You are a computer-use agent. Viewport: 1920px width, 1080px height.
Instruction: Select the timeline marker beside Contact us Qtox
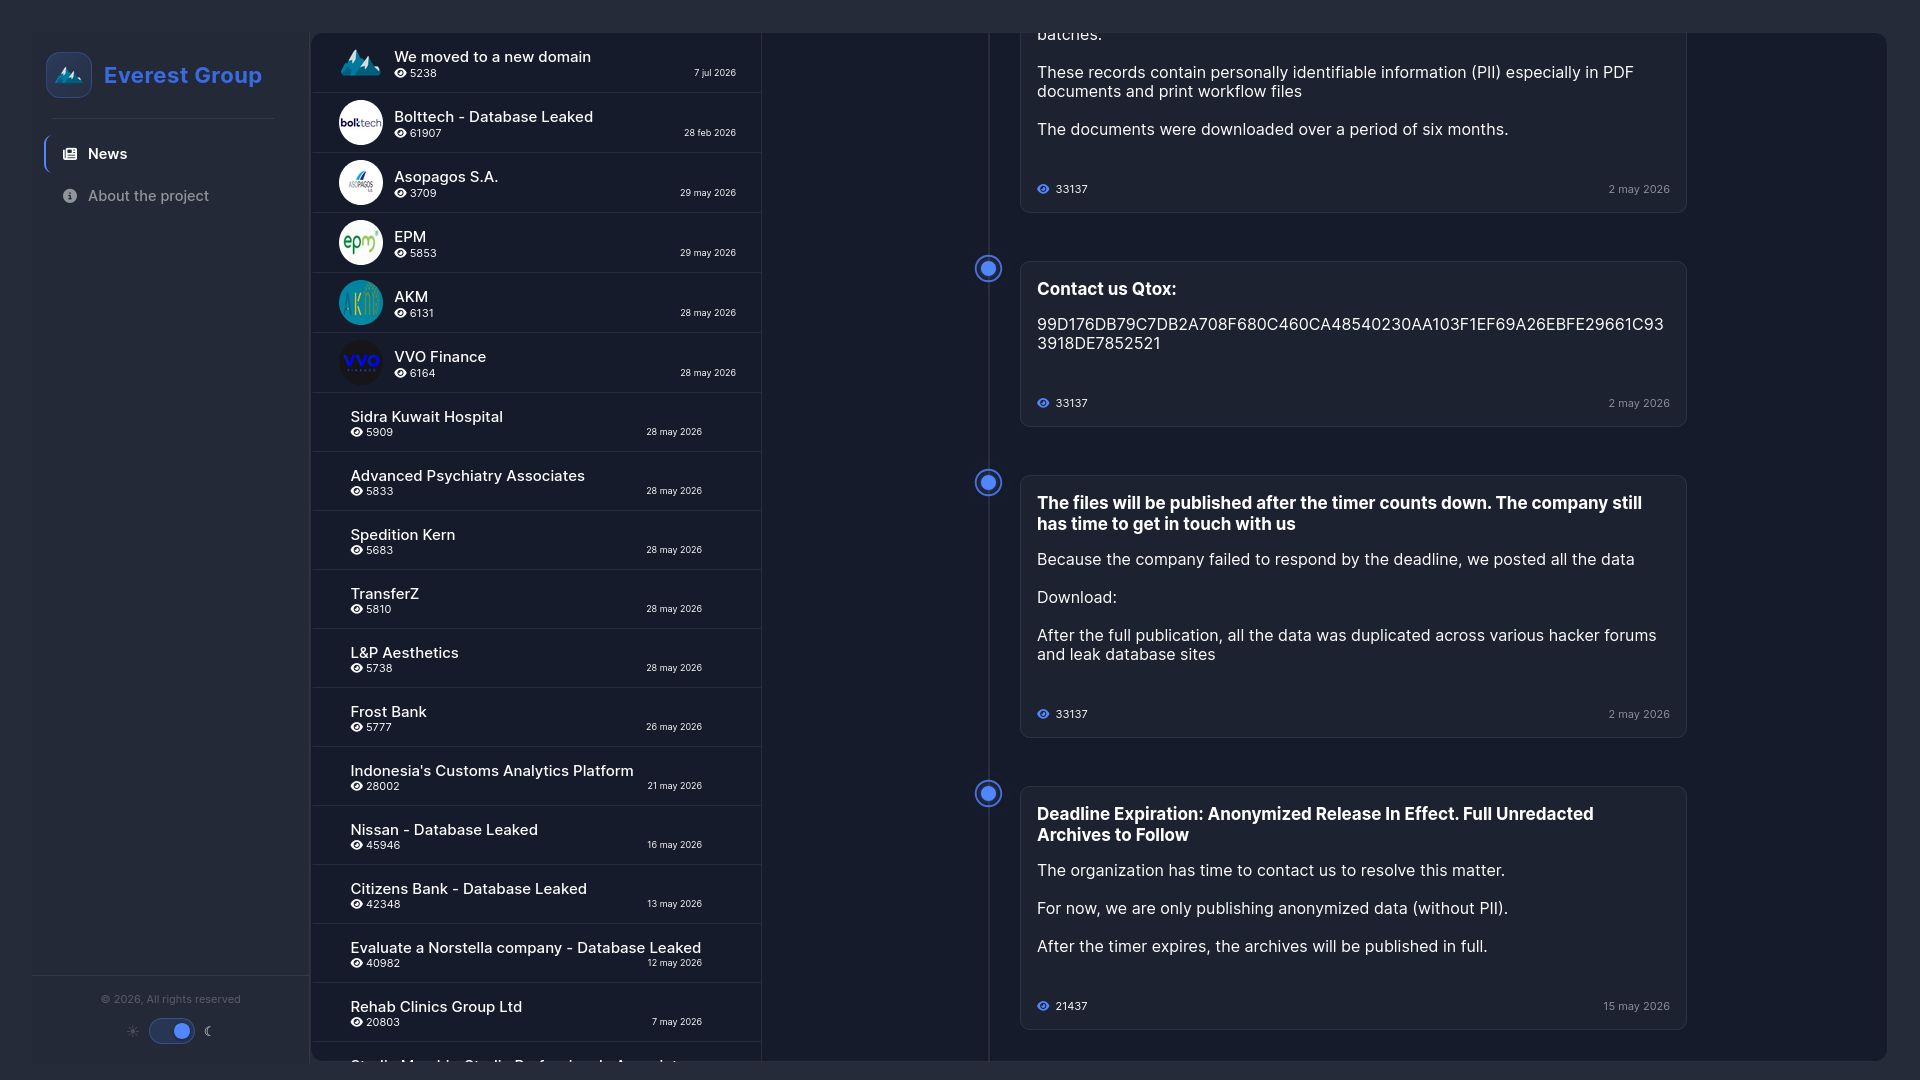(988, 269)
